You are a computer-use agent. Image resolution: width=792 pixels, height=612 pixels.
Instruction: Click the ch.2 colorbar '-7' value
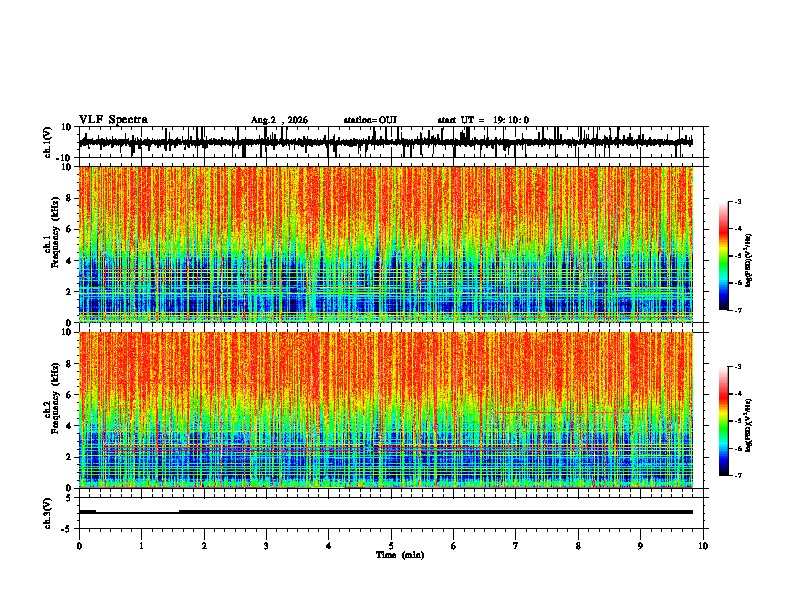[x=737, y=476]
